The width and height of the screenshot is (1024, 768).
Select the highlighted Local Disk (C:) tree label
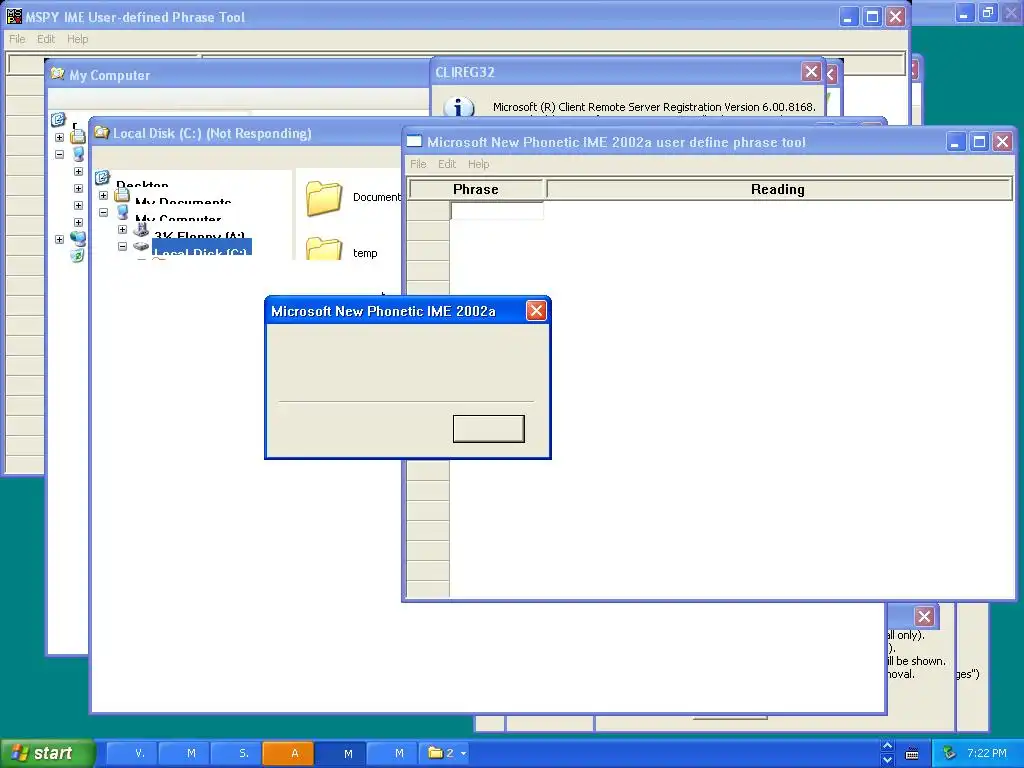tap(202, 247)
